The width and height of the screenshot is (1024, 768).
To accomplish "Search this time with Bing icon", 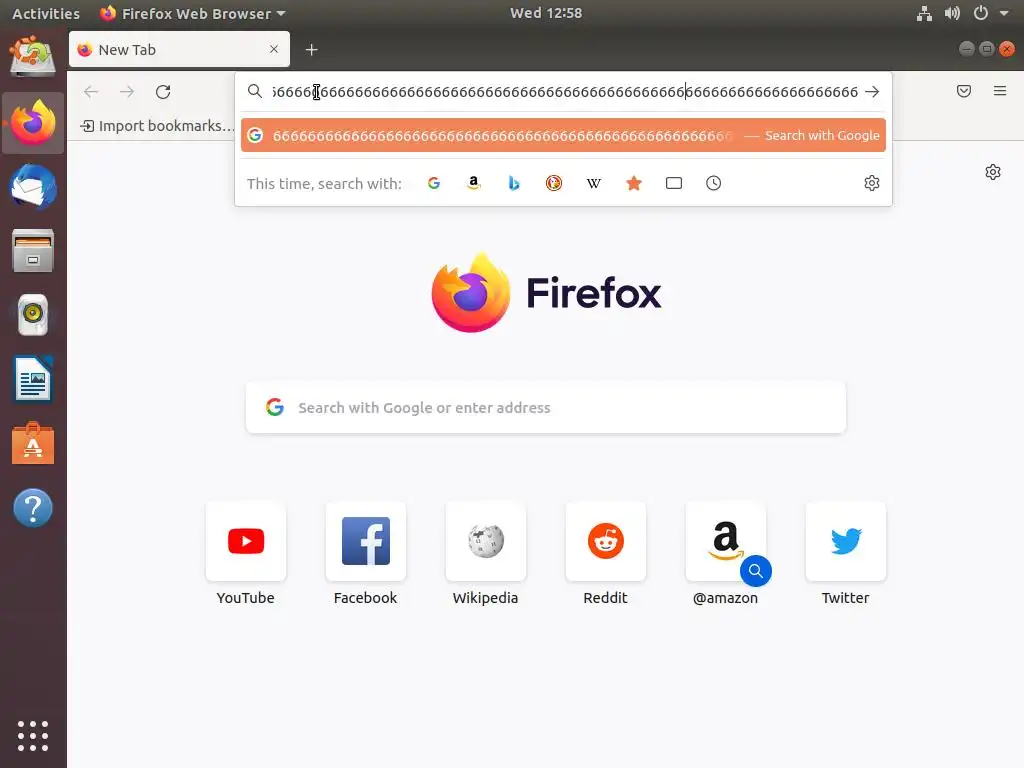I will coord(514,184).
